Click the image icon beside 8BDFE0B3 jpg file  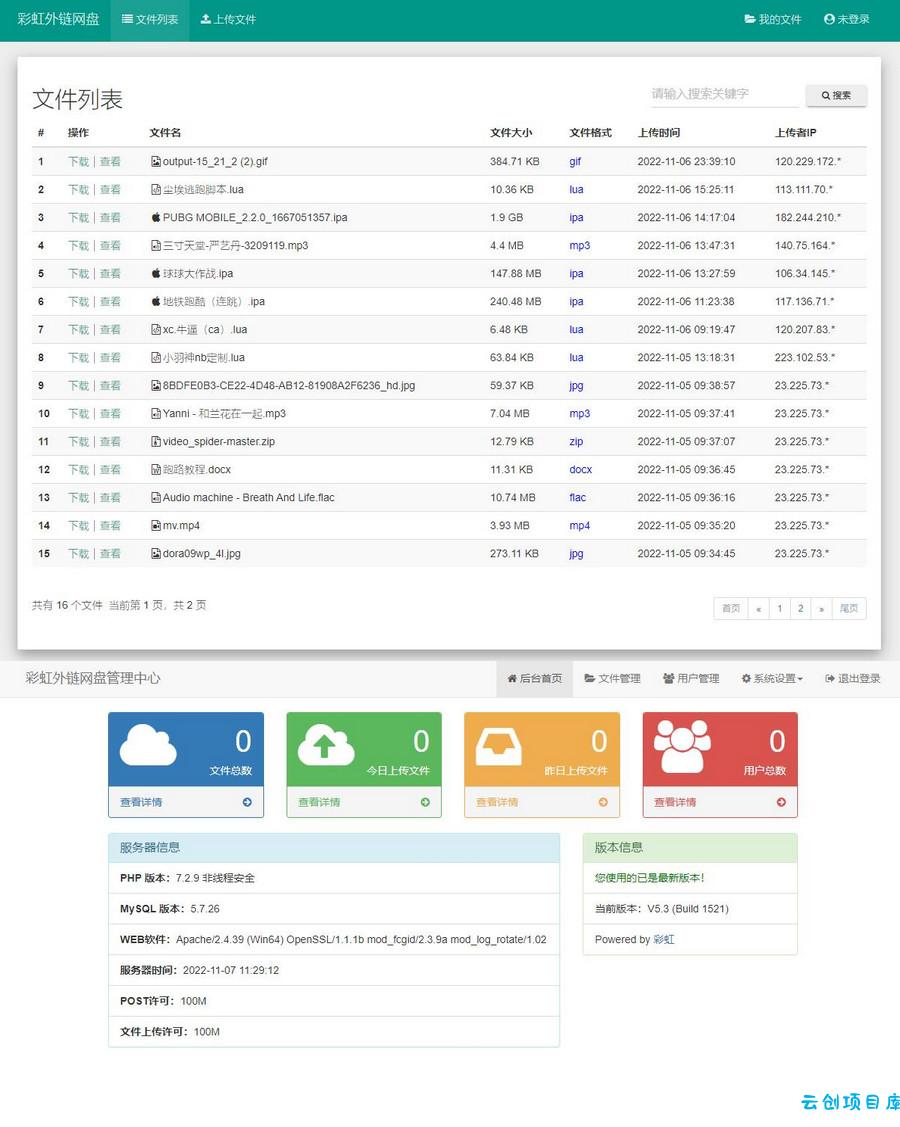(x=156, y=386)
